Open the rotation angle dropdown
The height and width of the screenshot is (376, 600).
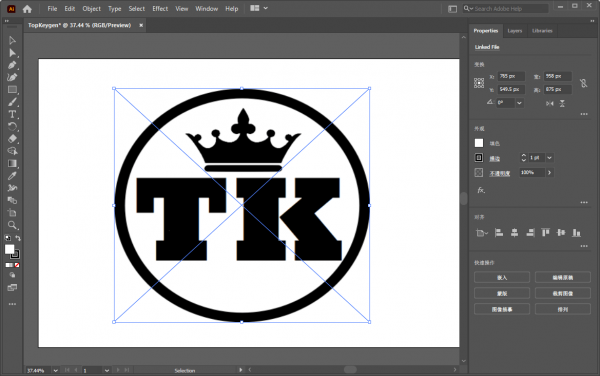[x=519, y=103]
